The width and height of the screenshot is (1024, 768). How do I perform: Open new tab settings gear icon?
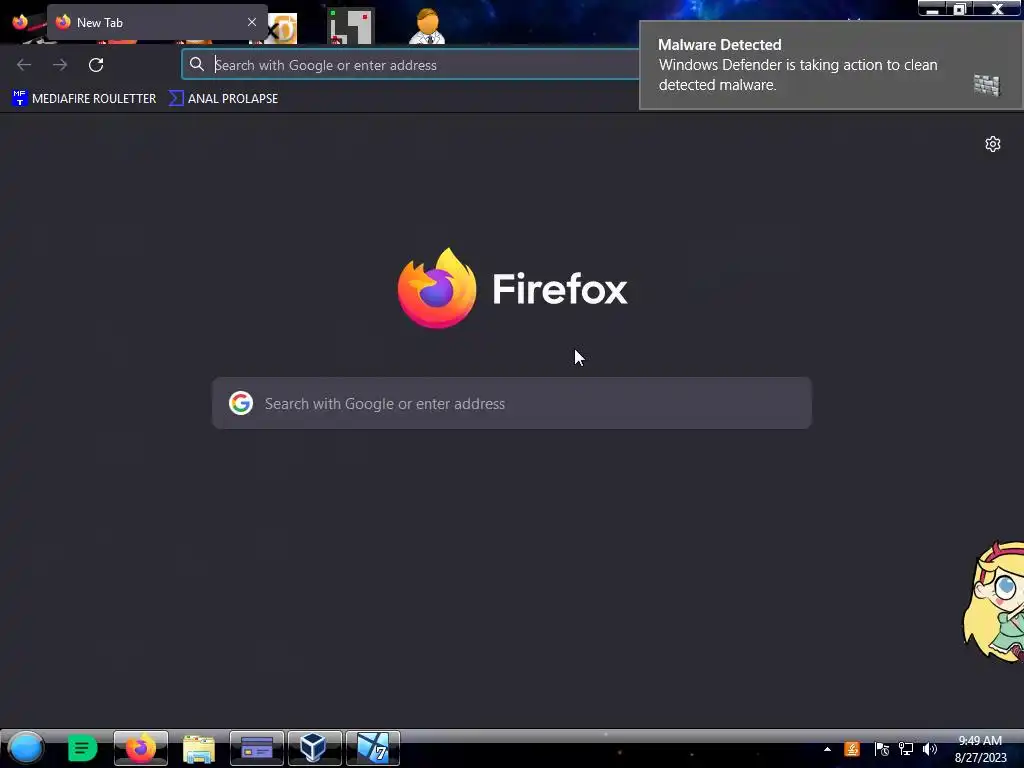point(993,144)
